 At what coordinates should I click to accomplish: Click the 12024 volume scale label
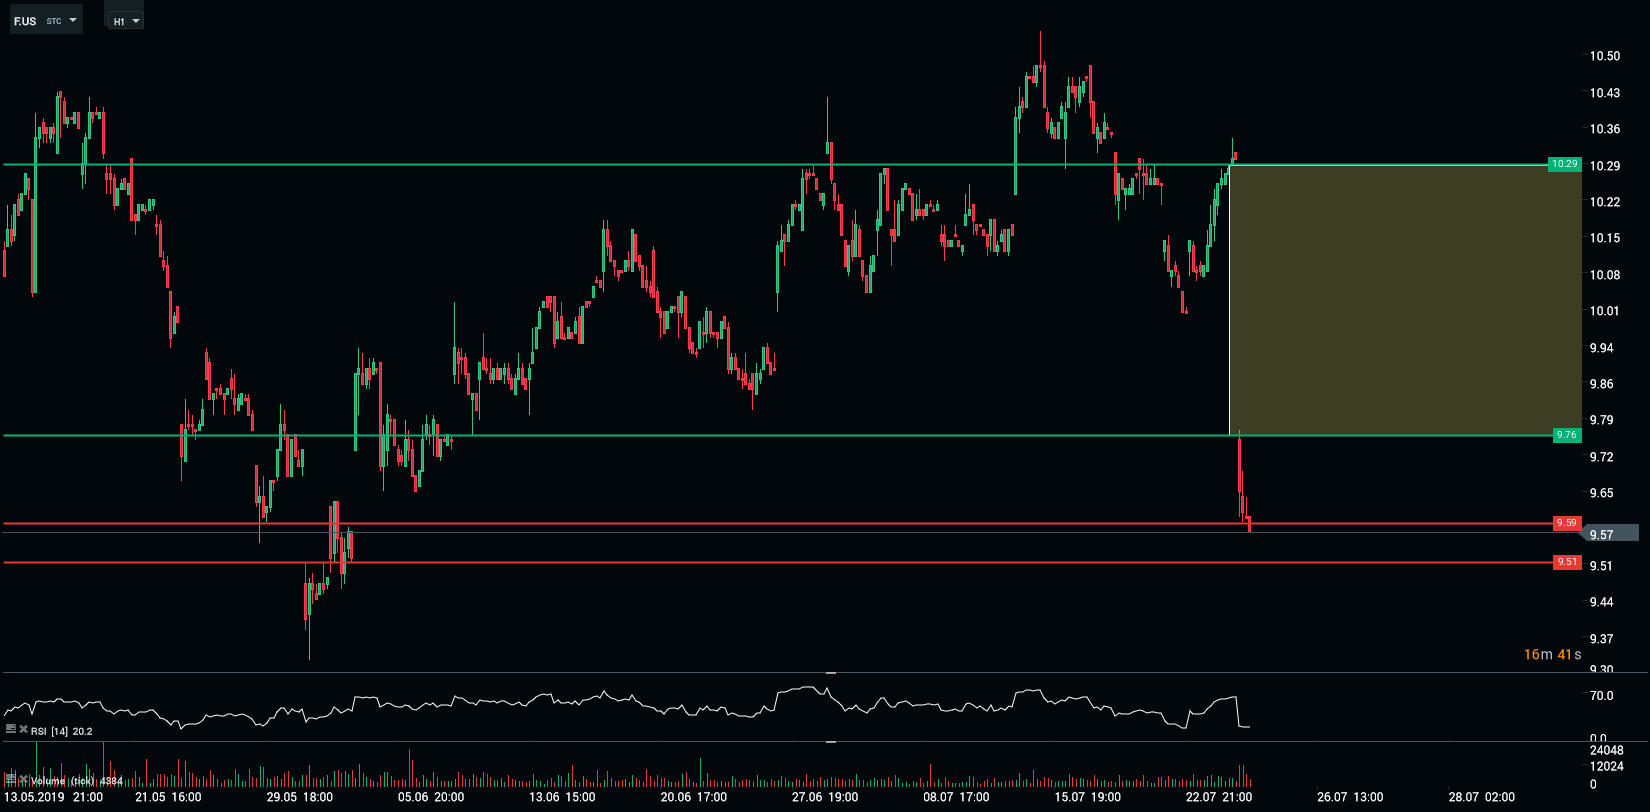[1606, 767]
